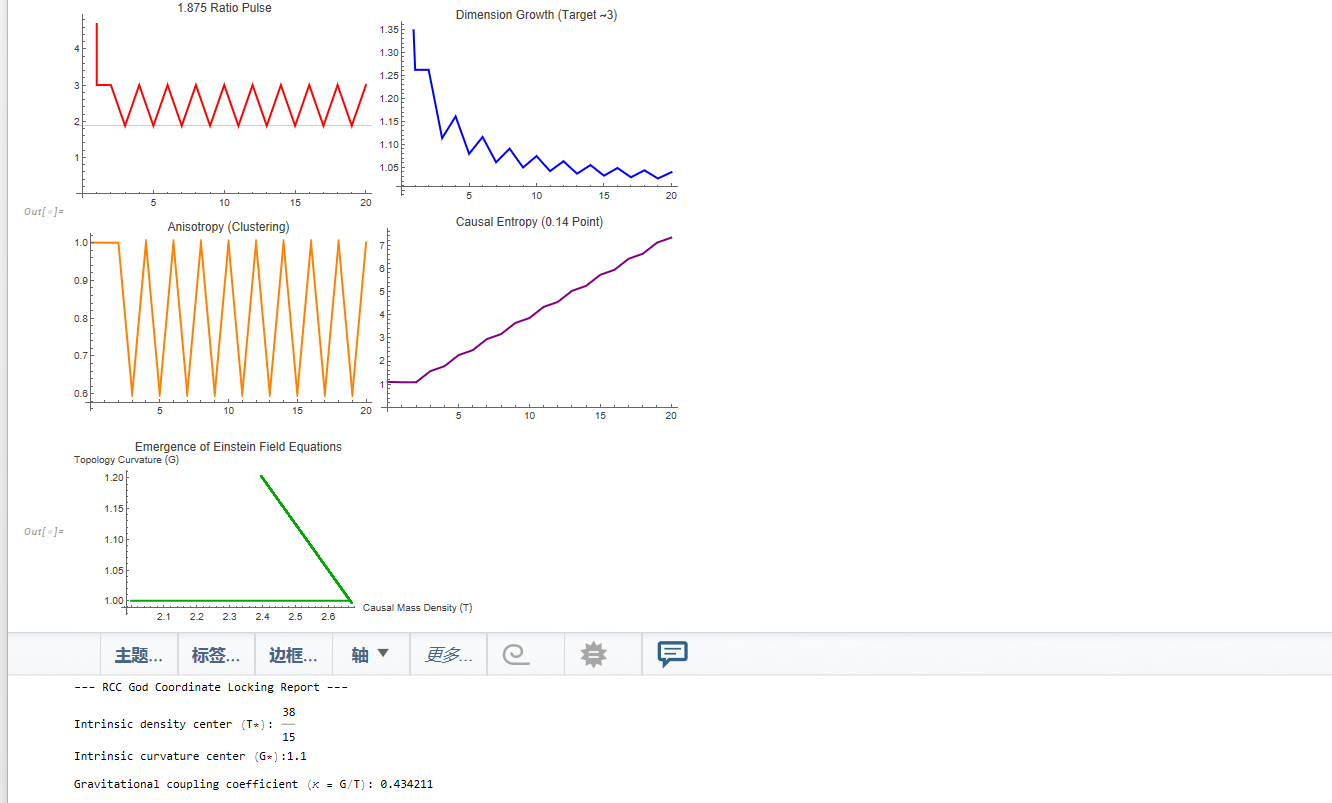The height and width of the screenshot is (803, 1332).
Task: Click the Out label beside the four-plot grid
Action: 44,212
